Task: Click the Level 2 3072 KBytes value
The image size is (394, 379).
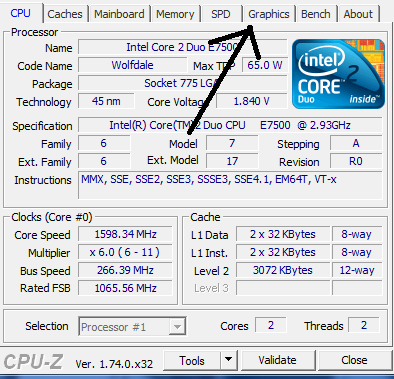Action: [283, 270]
